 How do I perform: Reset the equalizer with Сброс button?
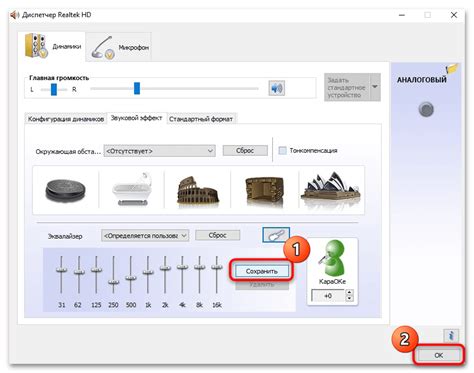click(x=218, y=235)
